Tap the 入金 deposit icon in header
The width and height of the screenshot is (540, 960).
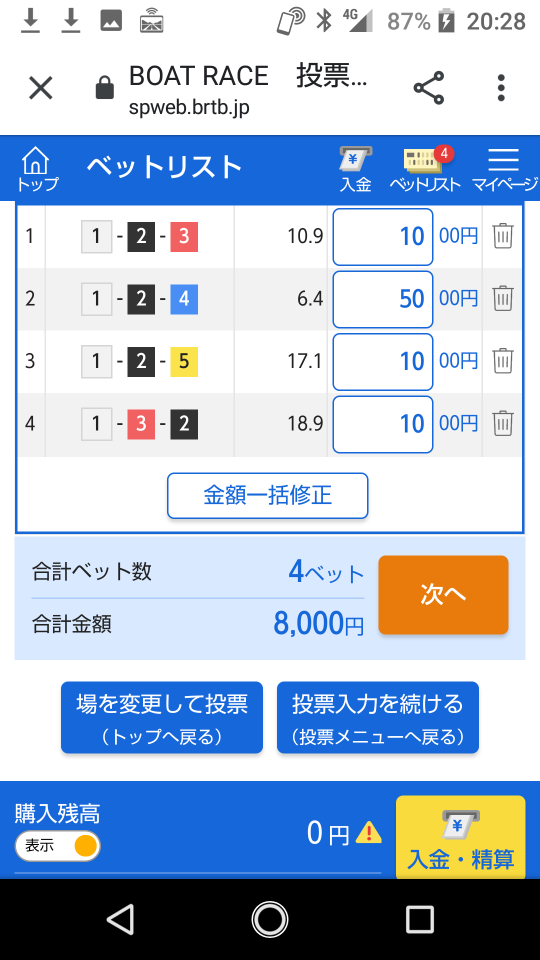356,170
